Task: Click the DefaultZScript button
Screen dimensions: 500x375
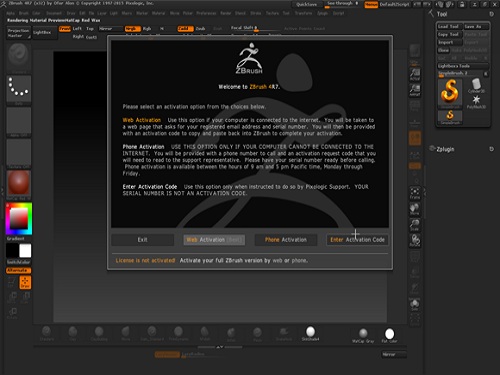Action: 395,5
